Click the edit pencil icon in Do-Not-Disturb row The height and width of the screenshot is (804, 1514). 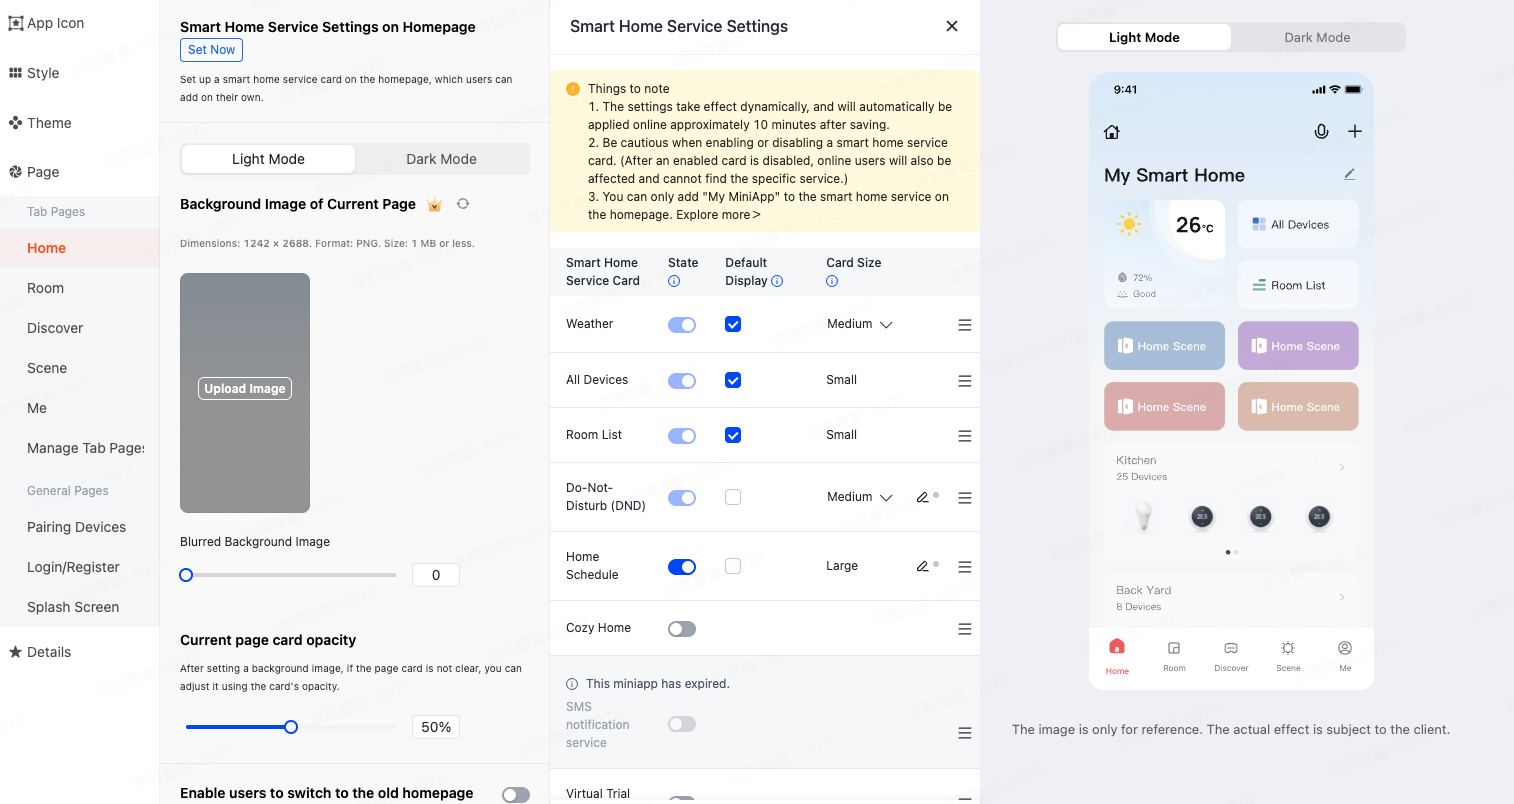922,497
